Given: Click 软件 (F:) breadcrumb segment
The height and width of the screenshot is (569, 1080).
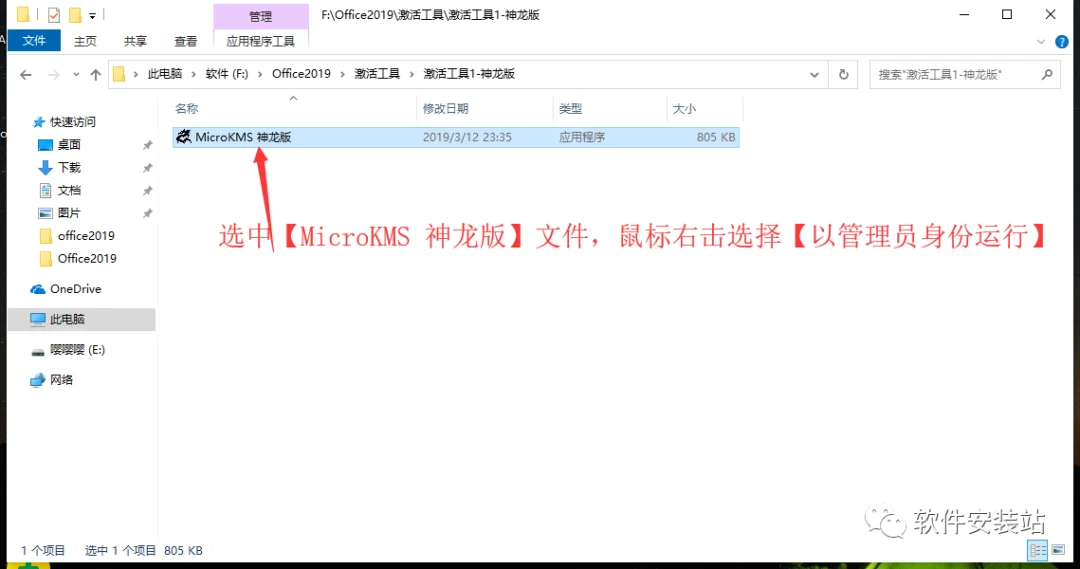Looking at the screenshot, I should click(x=227, y=74).
